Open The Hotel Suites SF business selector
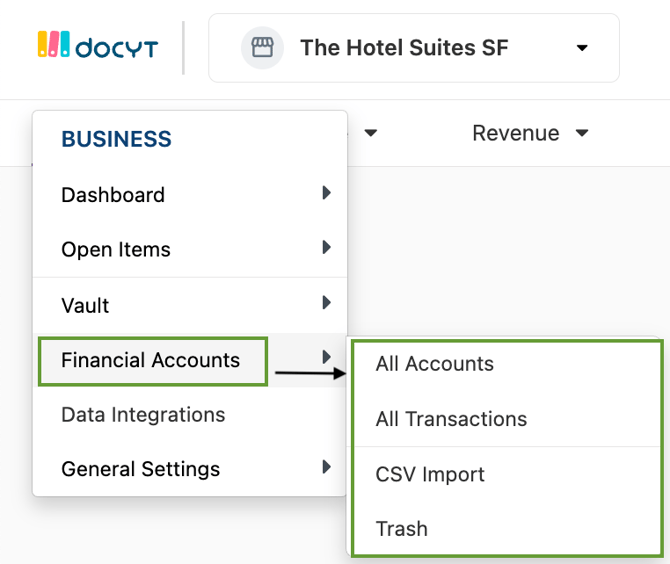 (x=414, y=47)
